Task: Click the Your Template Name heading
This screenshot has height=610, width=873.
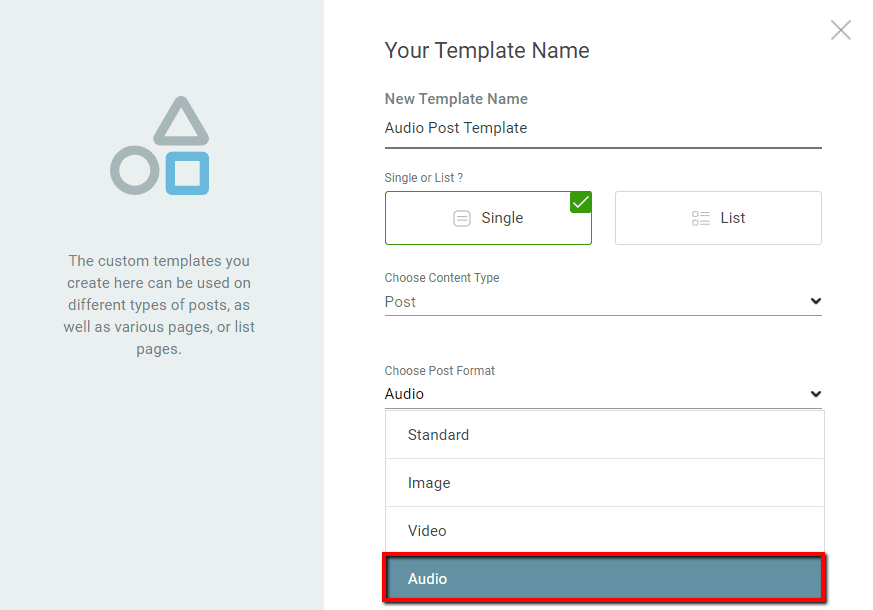Action: [487, 51]
